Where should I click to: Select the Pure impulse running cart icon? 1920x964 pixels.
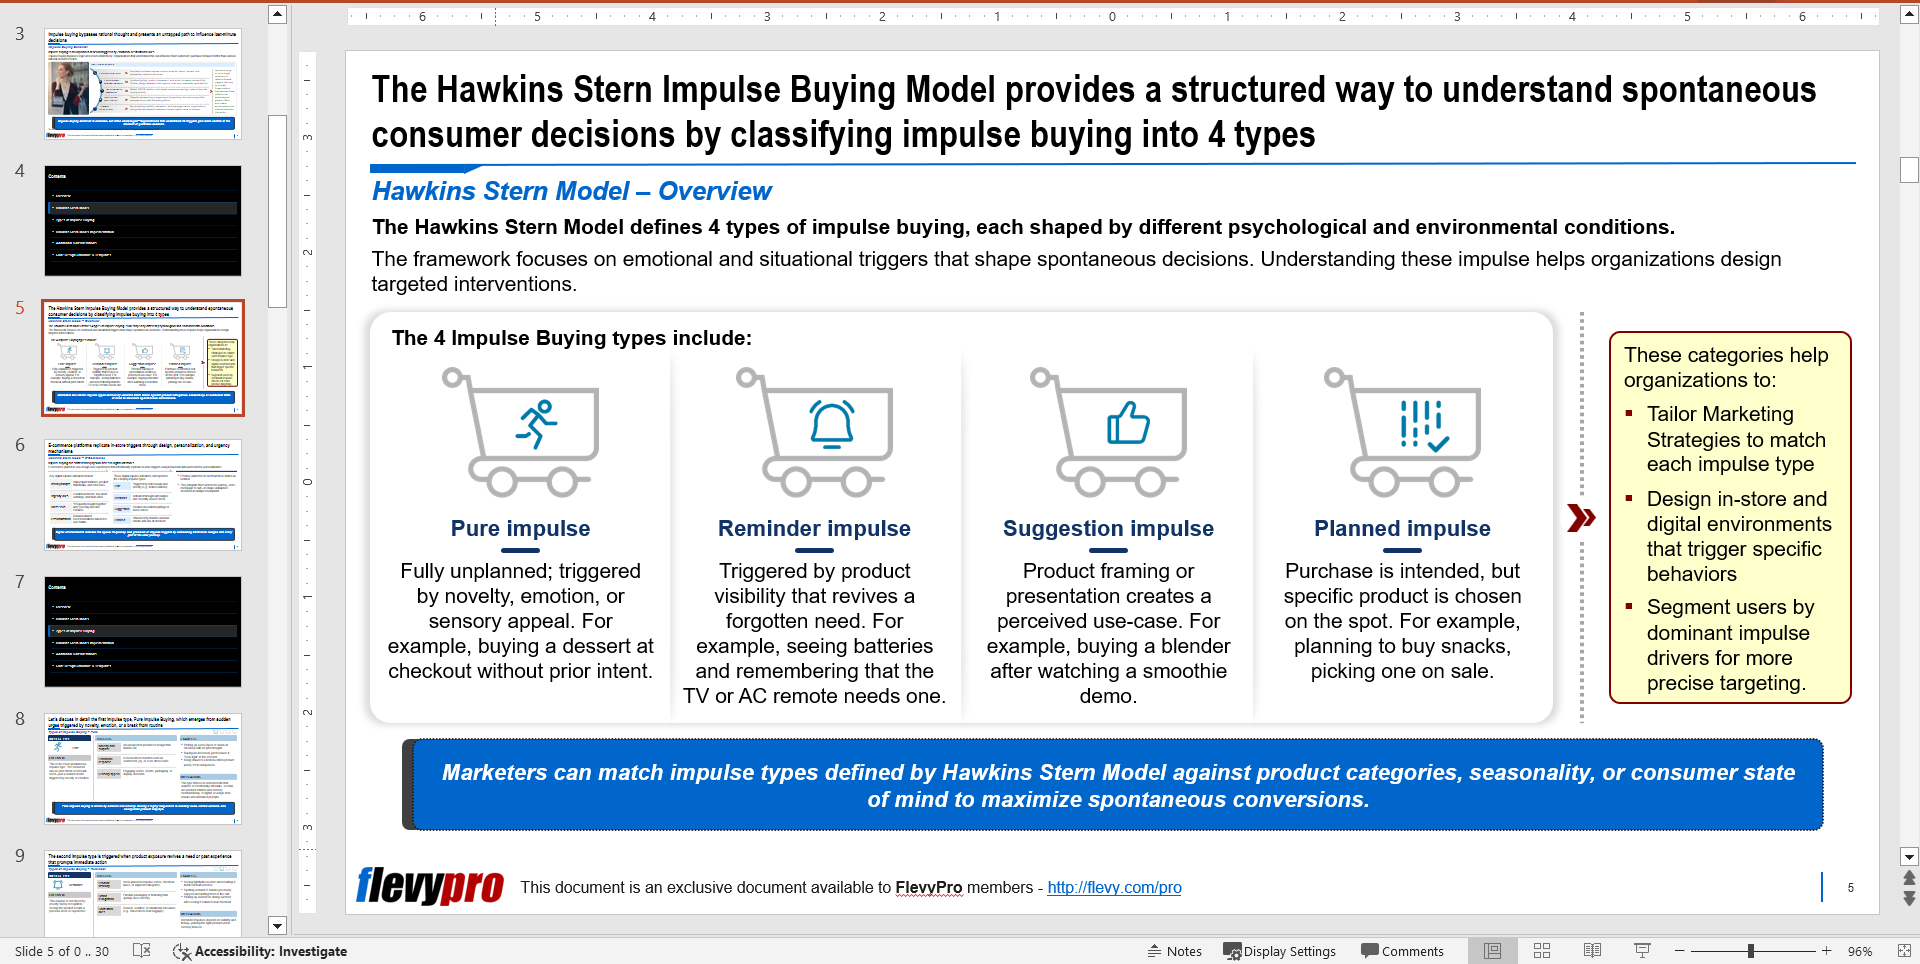521,432
